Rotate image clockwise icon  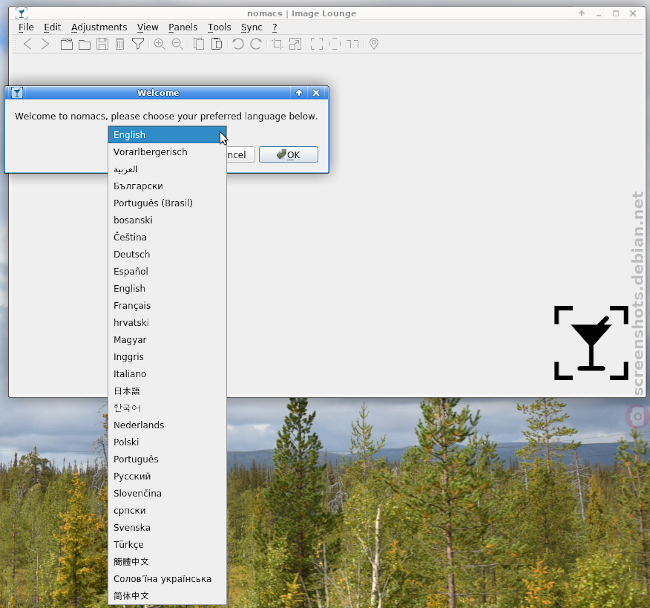click(x=256, y=44)
